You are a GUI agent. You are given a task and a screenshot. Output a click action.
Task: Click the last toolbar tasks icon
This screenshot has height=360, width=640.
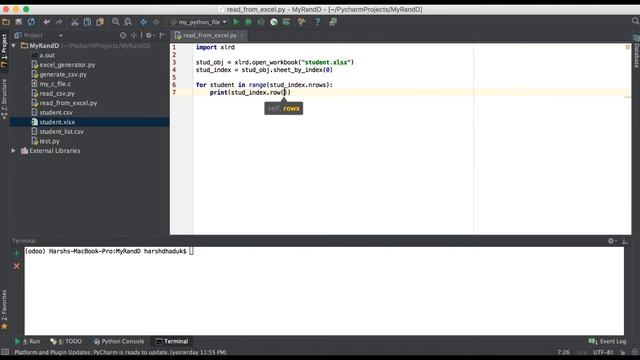coord(333,22)
